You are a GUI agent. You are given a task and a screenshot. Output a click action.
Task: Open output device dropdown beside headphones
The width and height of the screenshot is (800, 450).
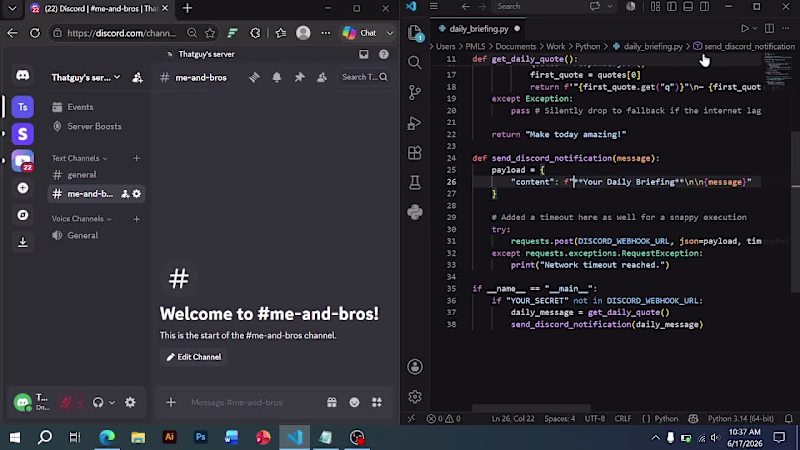coord(112,402)
